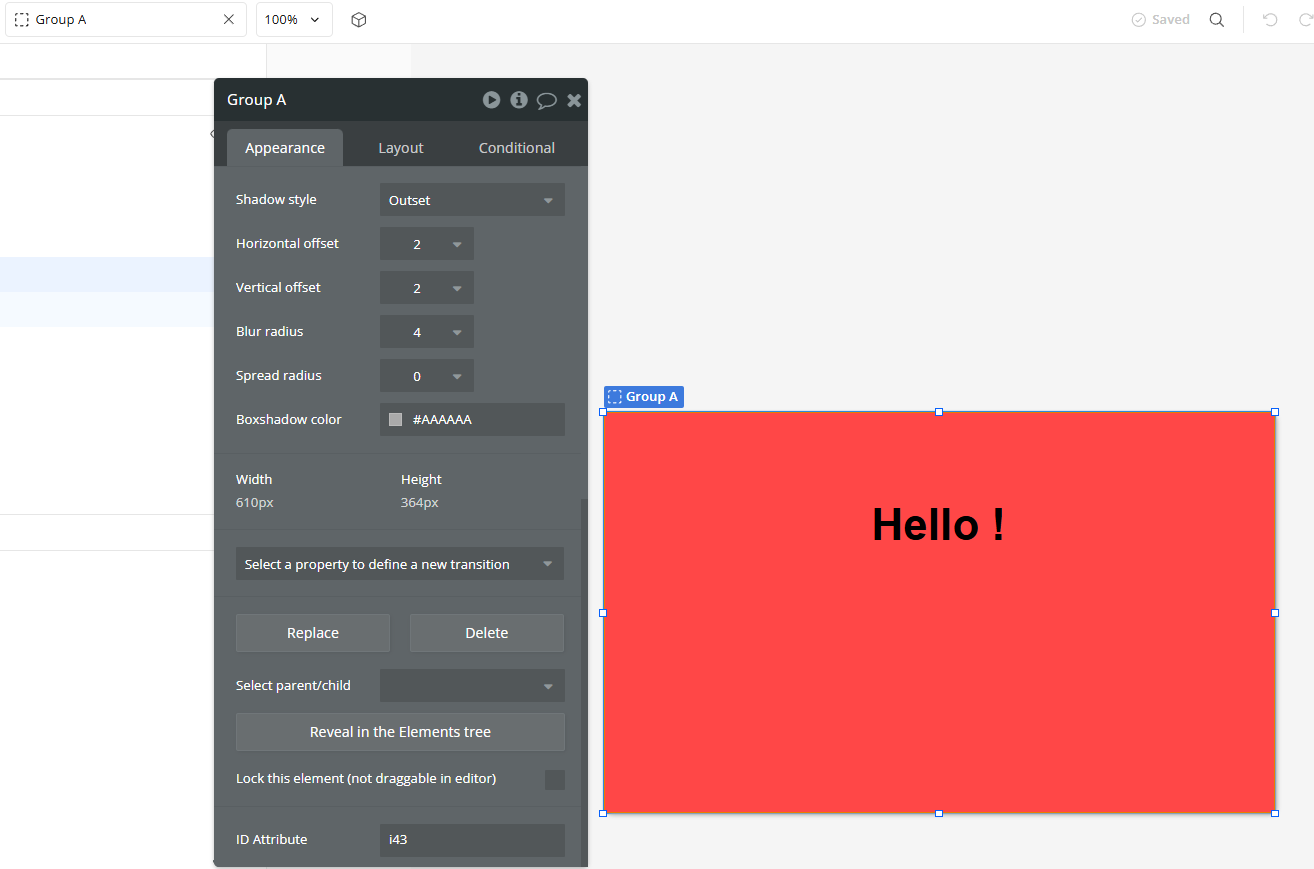
Task: Open the Select parent/child dropdown
Action: tap(471, 685)
